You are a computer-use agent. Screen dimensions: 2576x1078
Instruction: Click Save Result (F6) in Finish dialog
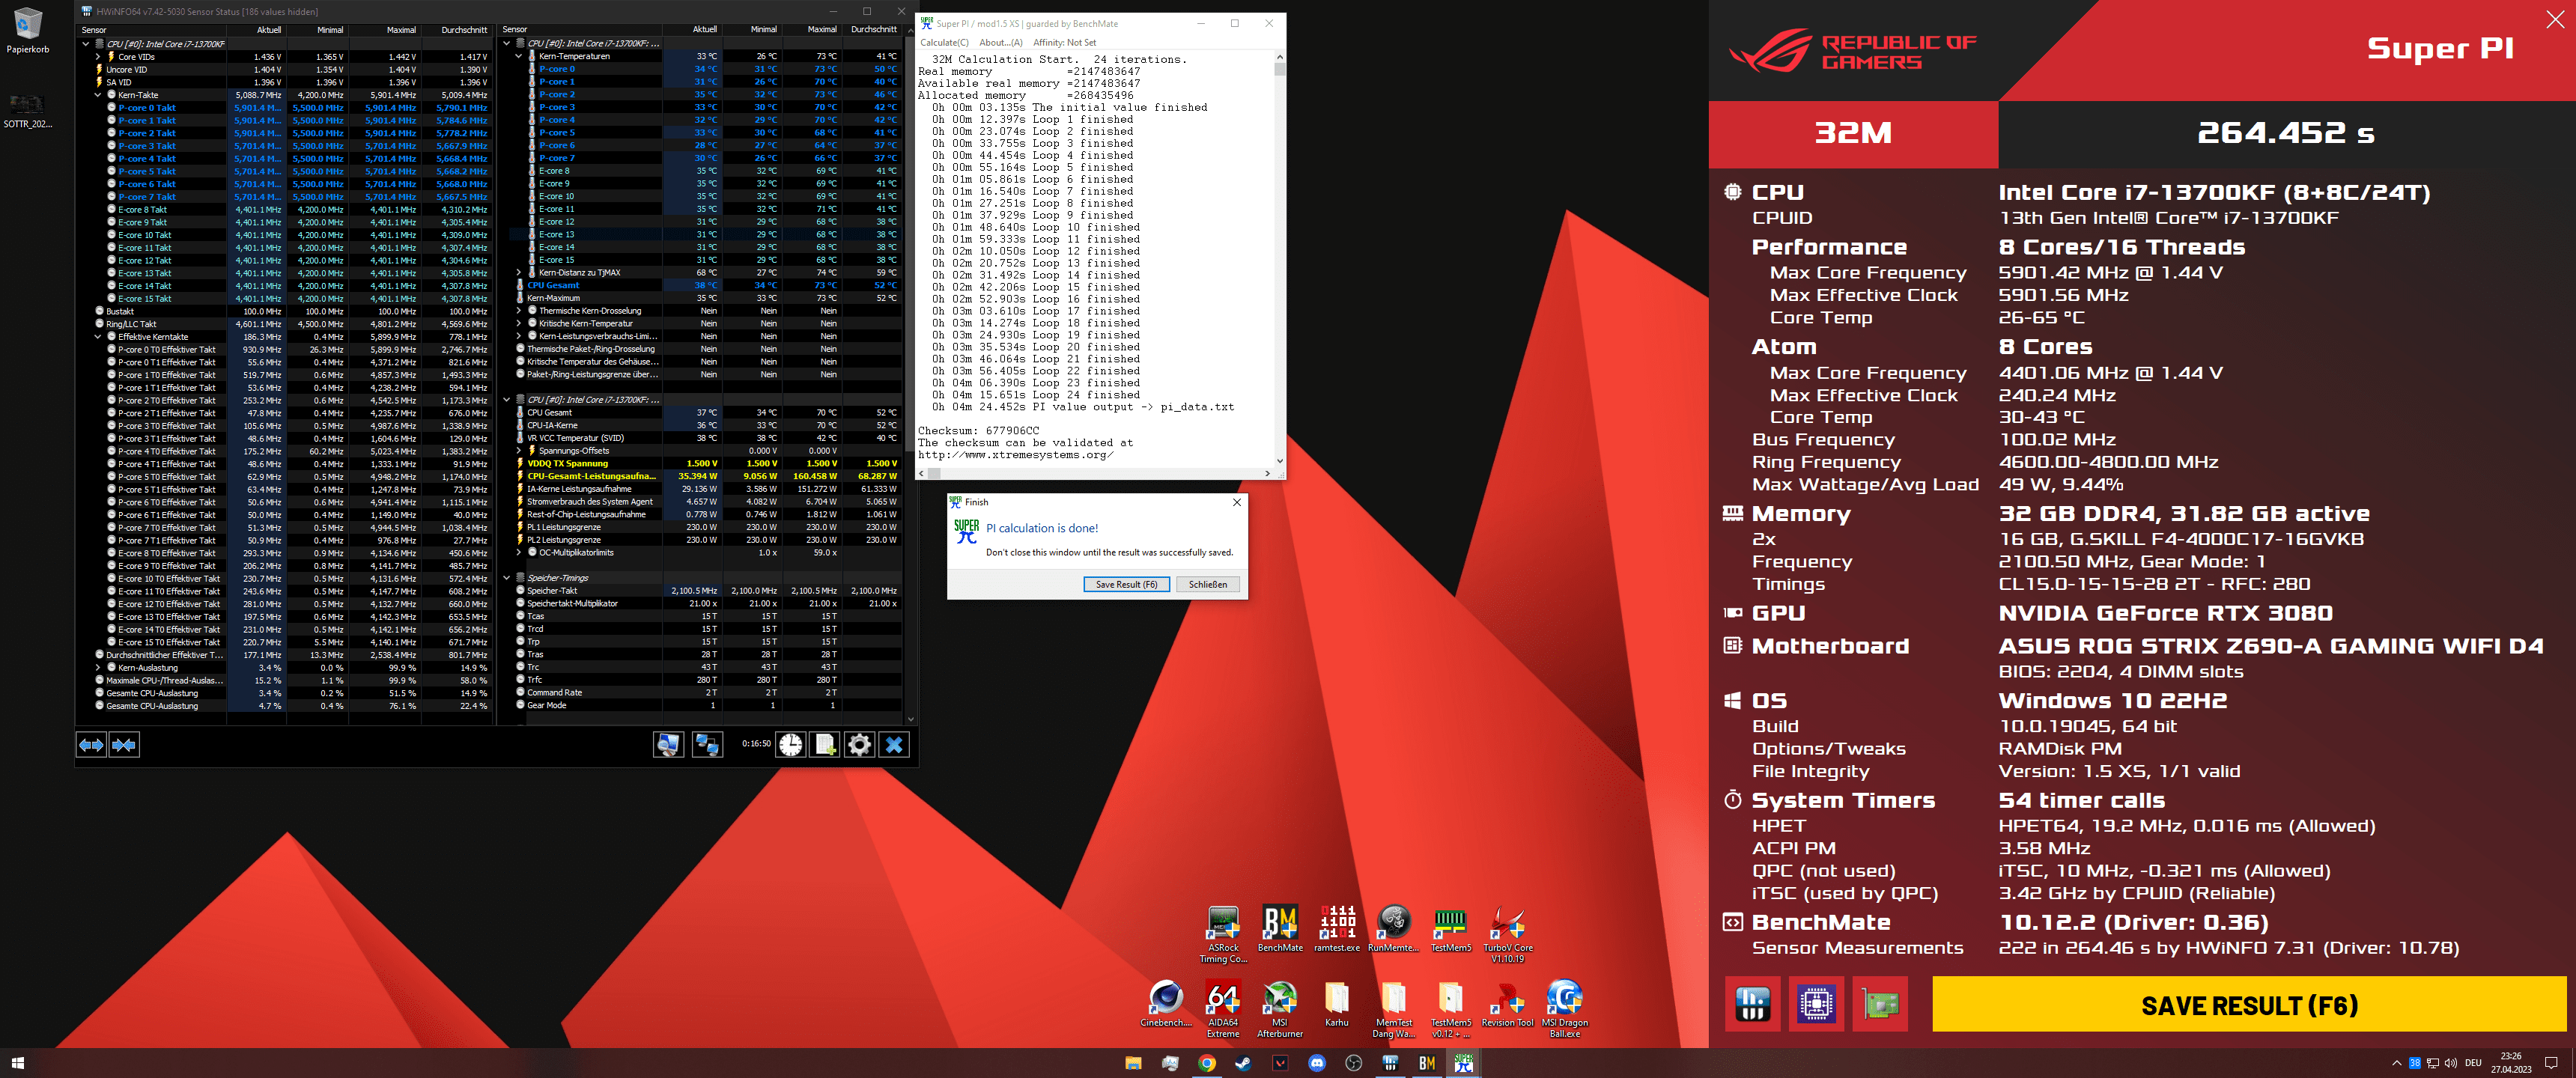coord(1126,584)
